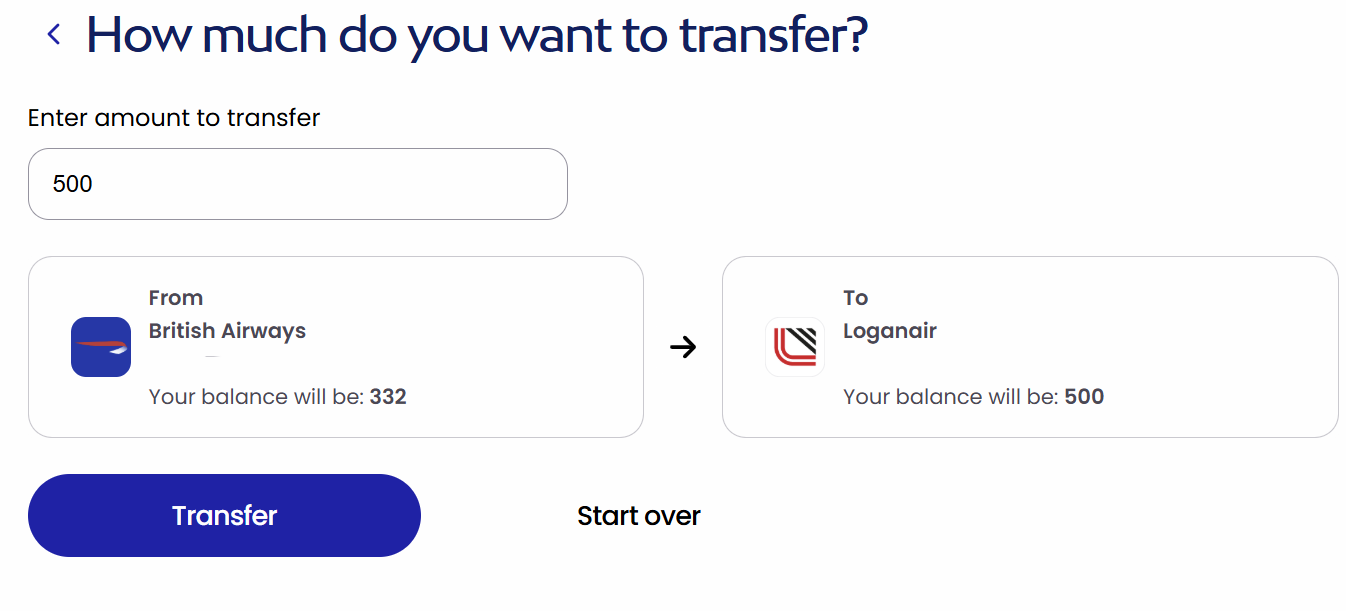Click "Your balance will be" under British Airways

256,397
